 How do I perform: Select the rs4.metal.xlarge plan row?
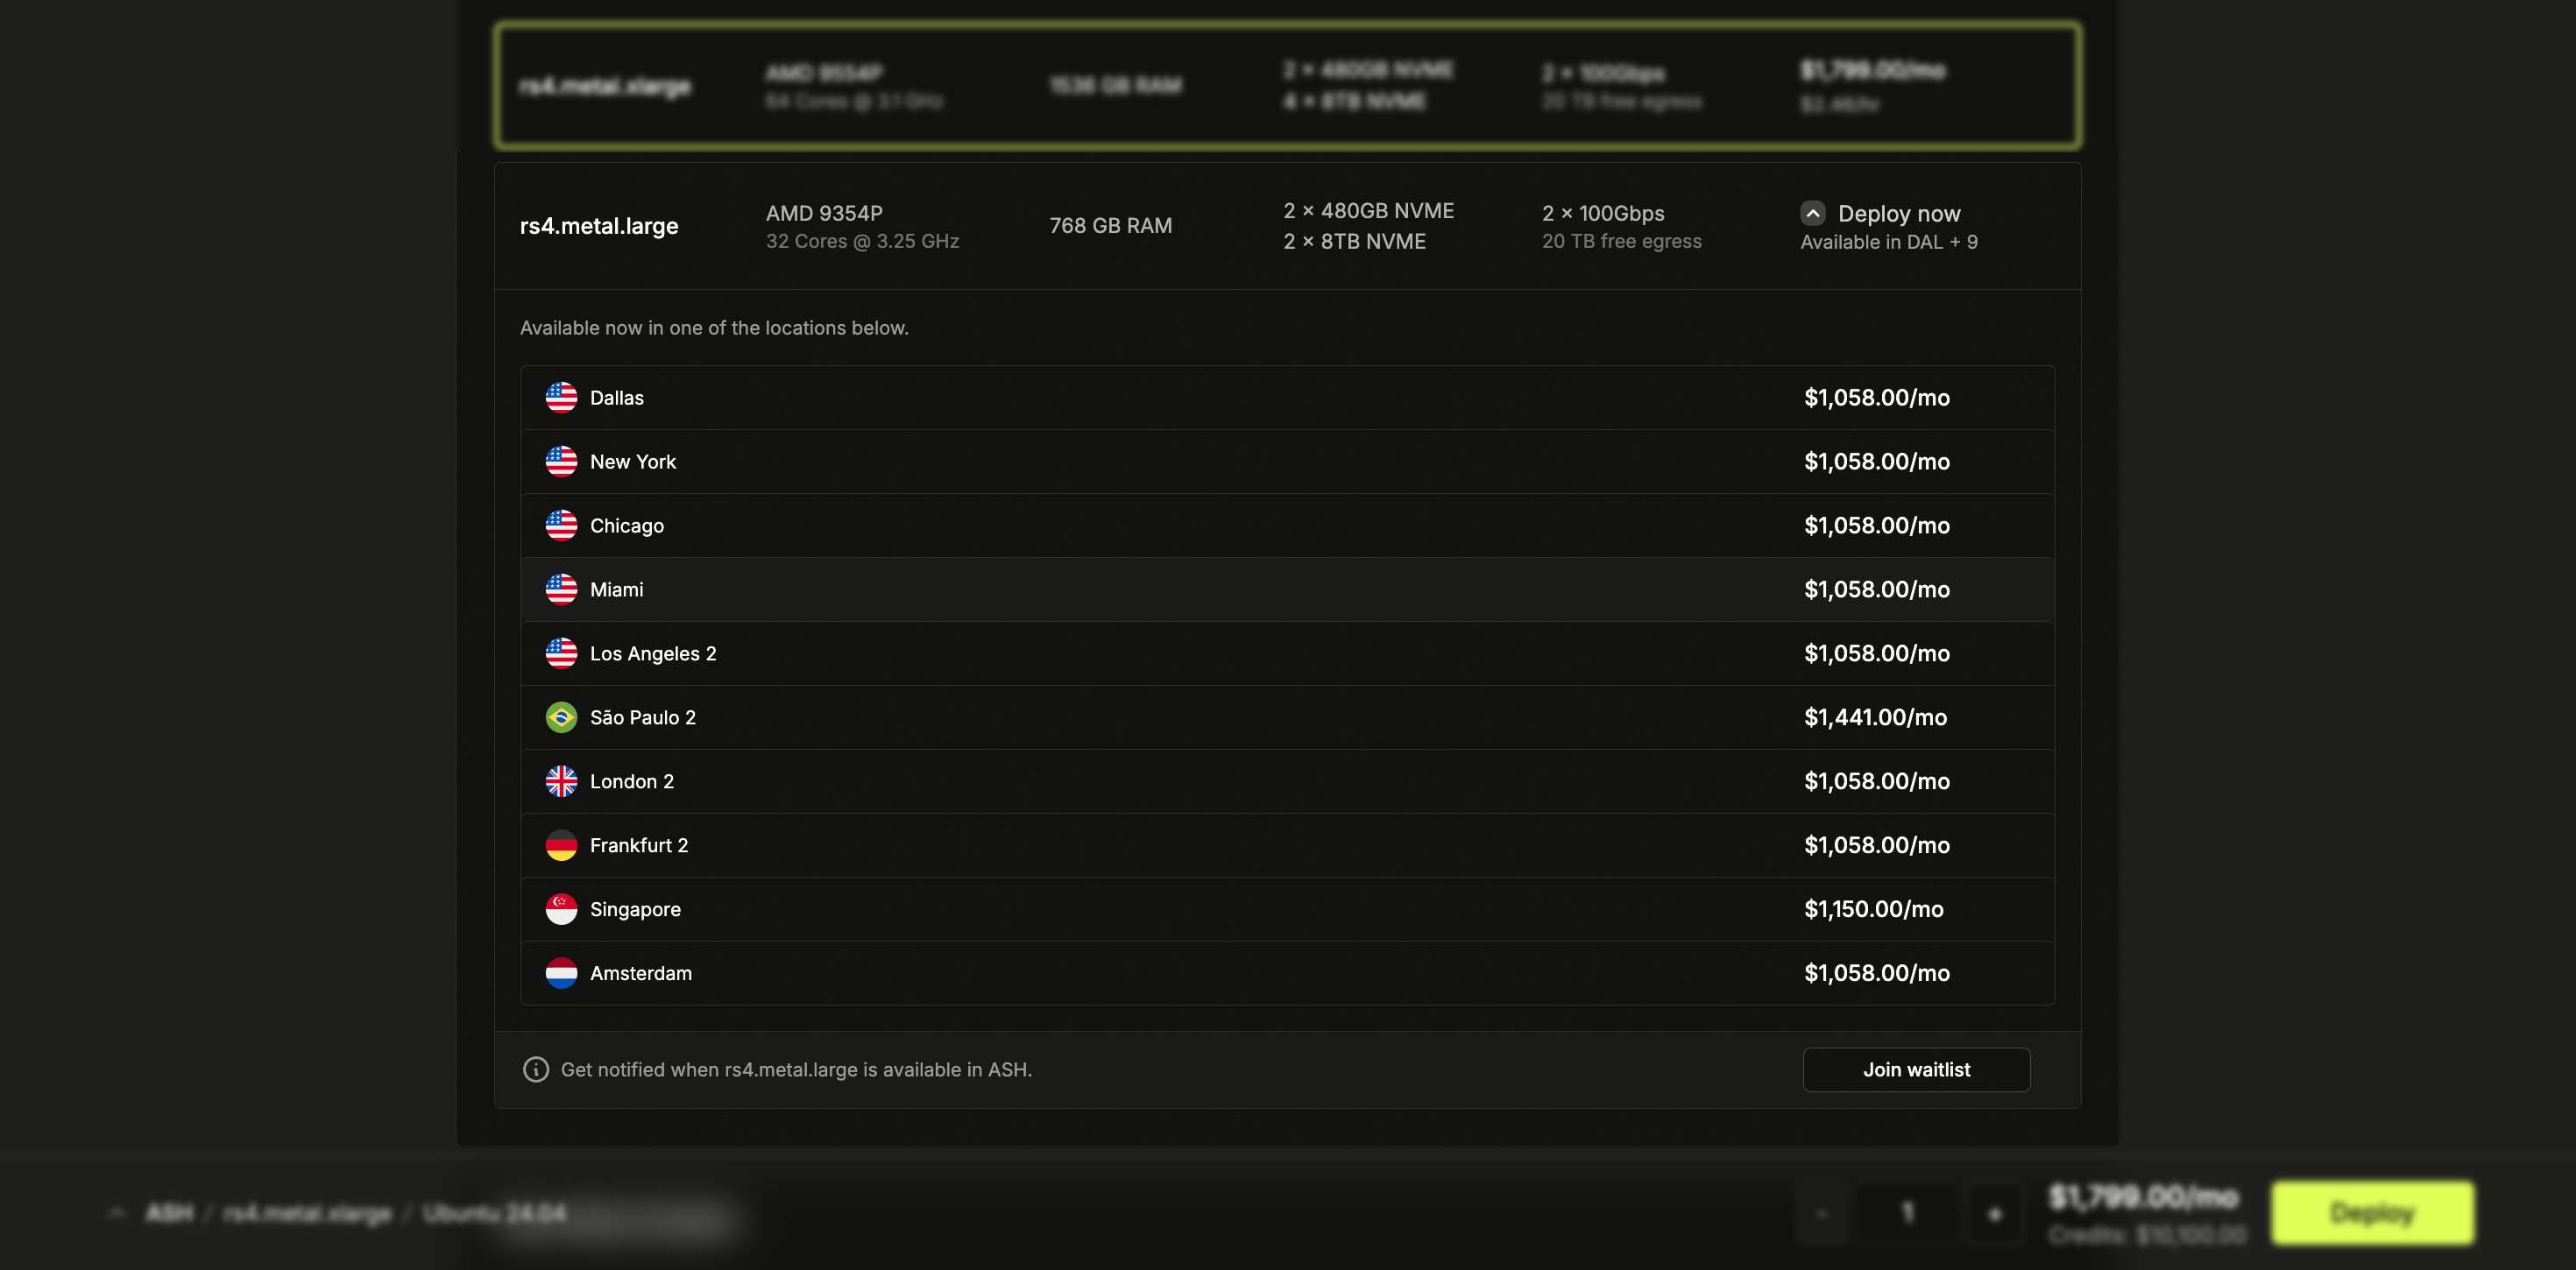pyautogui.click(x=1287, y=86)
